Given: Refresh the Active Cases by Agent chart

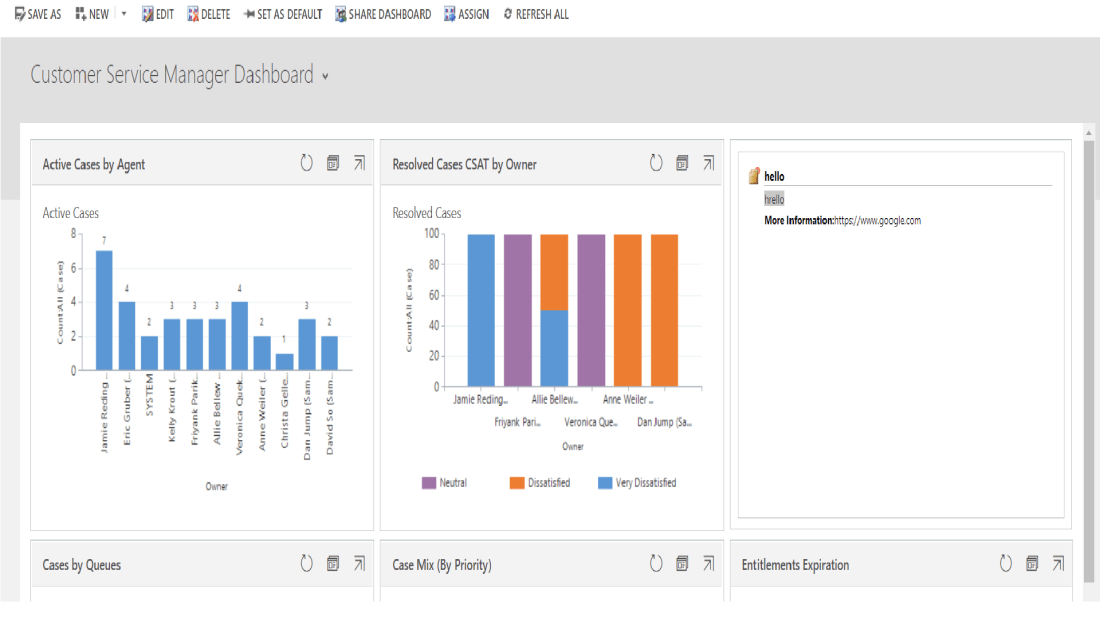Looking at the screenshot, I should 307,164.
